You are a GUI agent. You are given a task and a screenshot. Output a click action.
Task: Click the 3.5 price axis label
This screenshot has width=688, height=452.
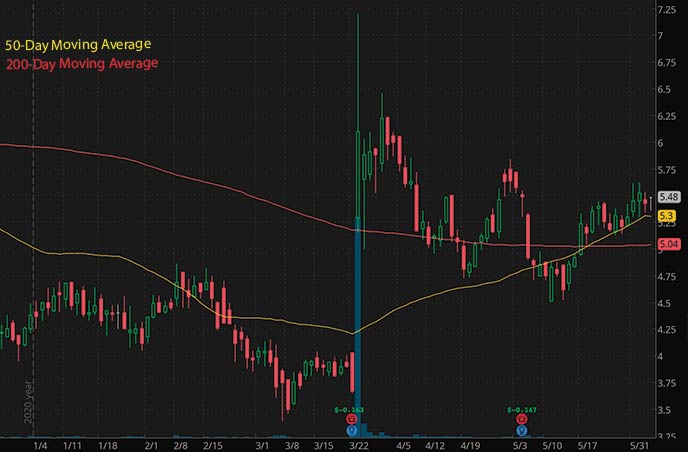(664, 410)
